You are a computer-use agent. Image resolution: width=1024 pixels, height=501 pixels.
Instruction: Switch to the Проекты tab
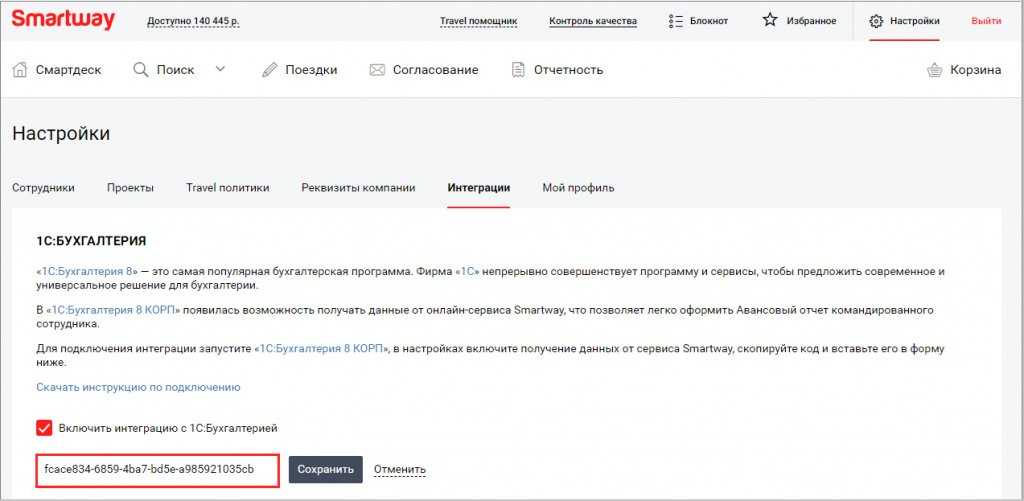click(131, 188)
